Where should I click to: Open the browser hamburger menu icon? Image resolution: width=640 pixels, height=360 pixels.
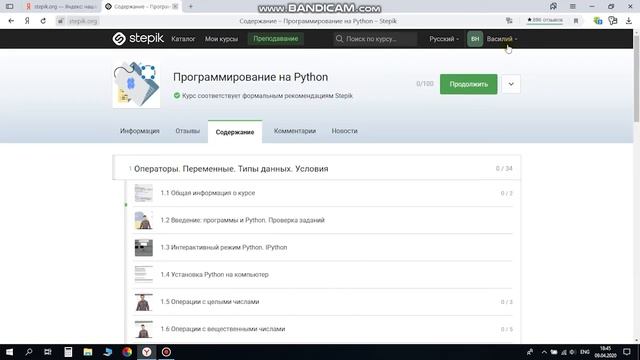(573, 7)
